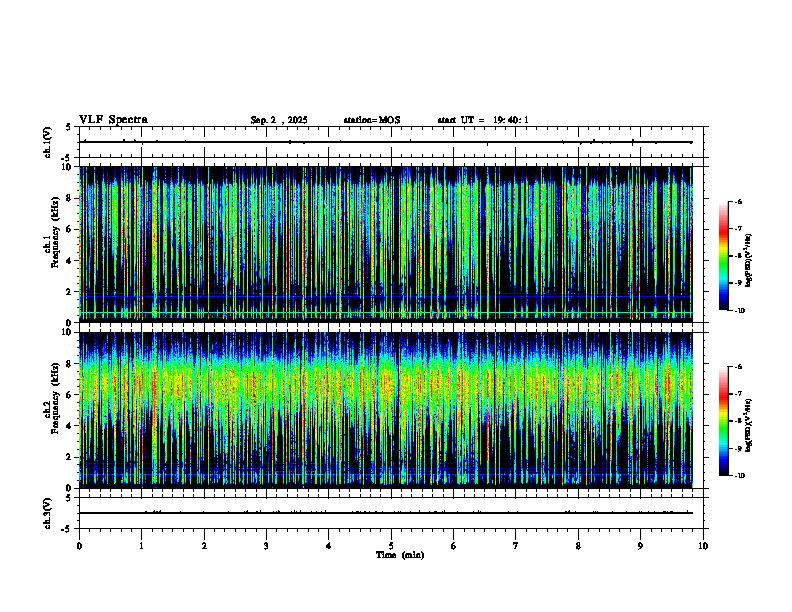
Task: Click the "2" kHz tick of ch.2 spectrogram
Action: 69,457
